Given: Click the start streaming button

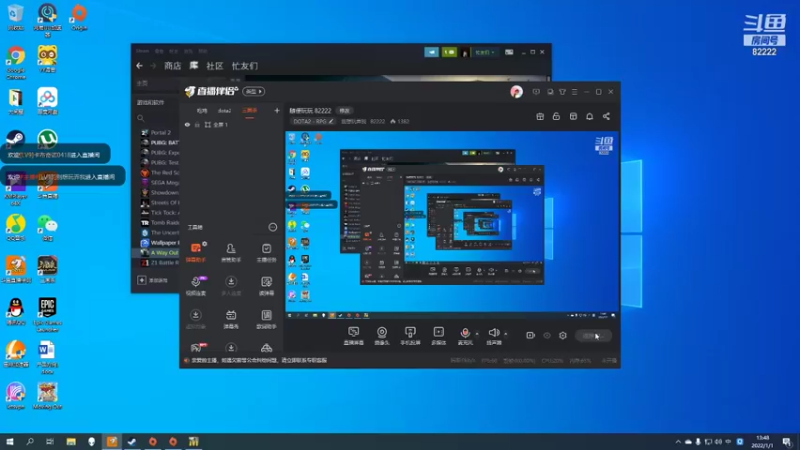Looking at the screenshot, I should click(x=593, y=336).
